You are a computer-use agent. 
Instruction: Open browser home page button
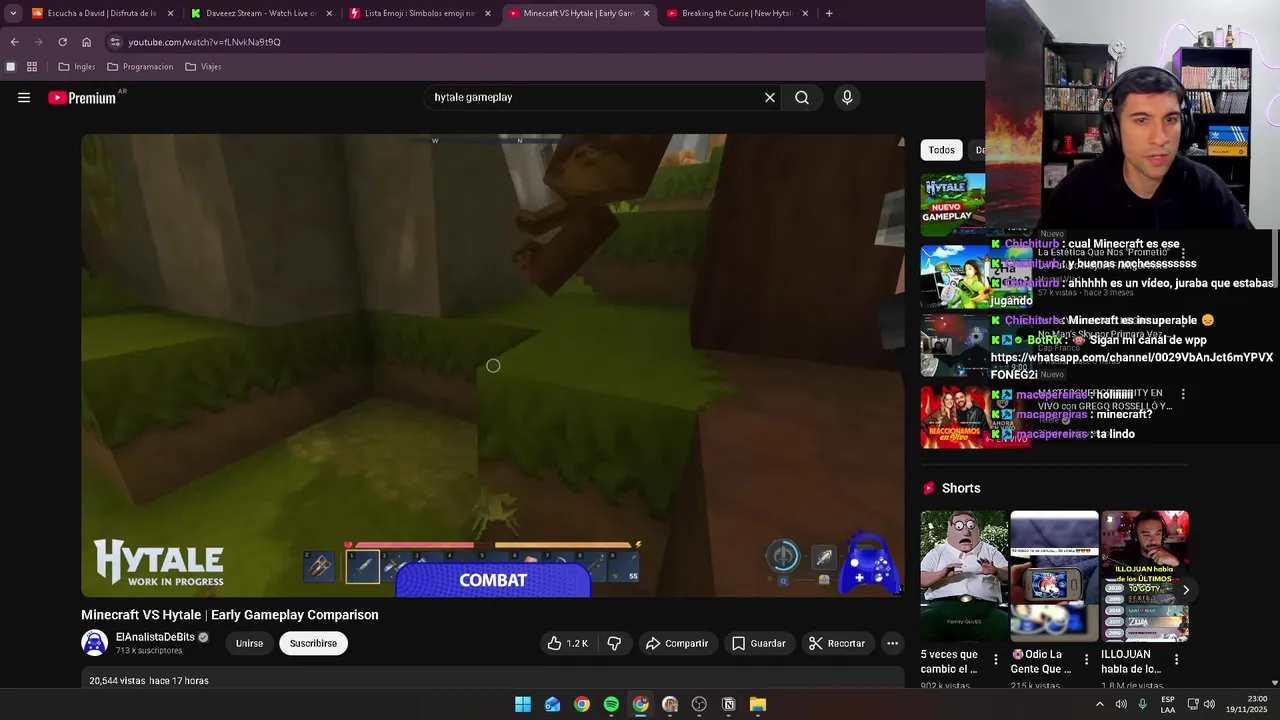(x=86, y=42)
